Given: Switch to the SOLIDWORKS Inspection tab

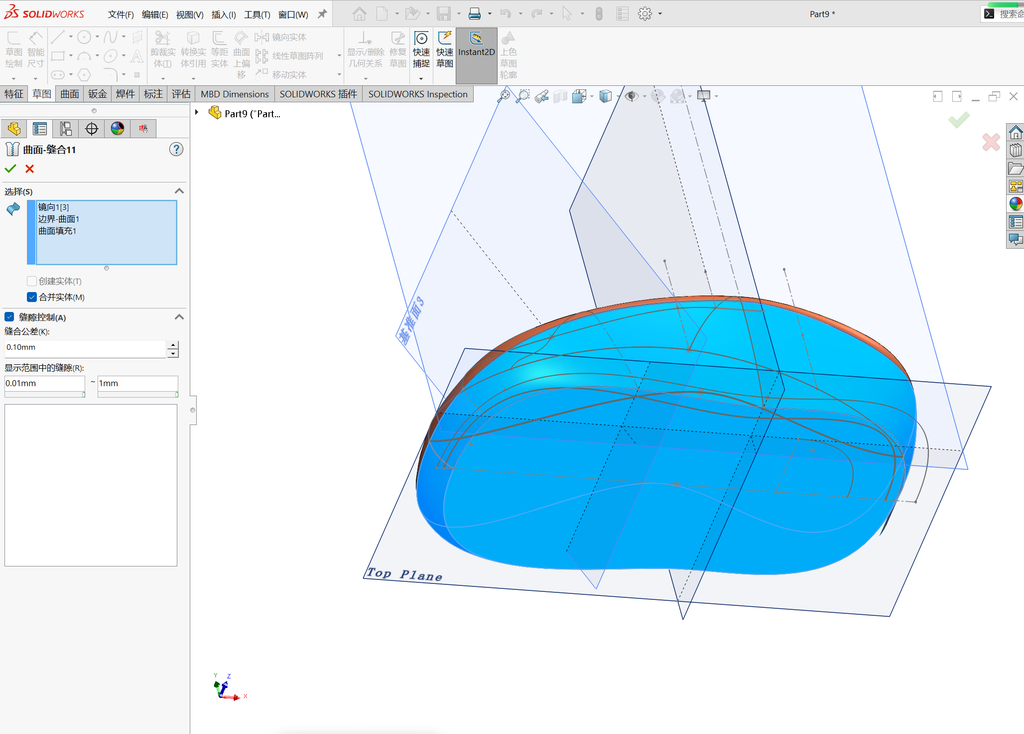Looking at the screenshot, I should coord(418,94).
